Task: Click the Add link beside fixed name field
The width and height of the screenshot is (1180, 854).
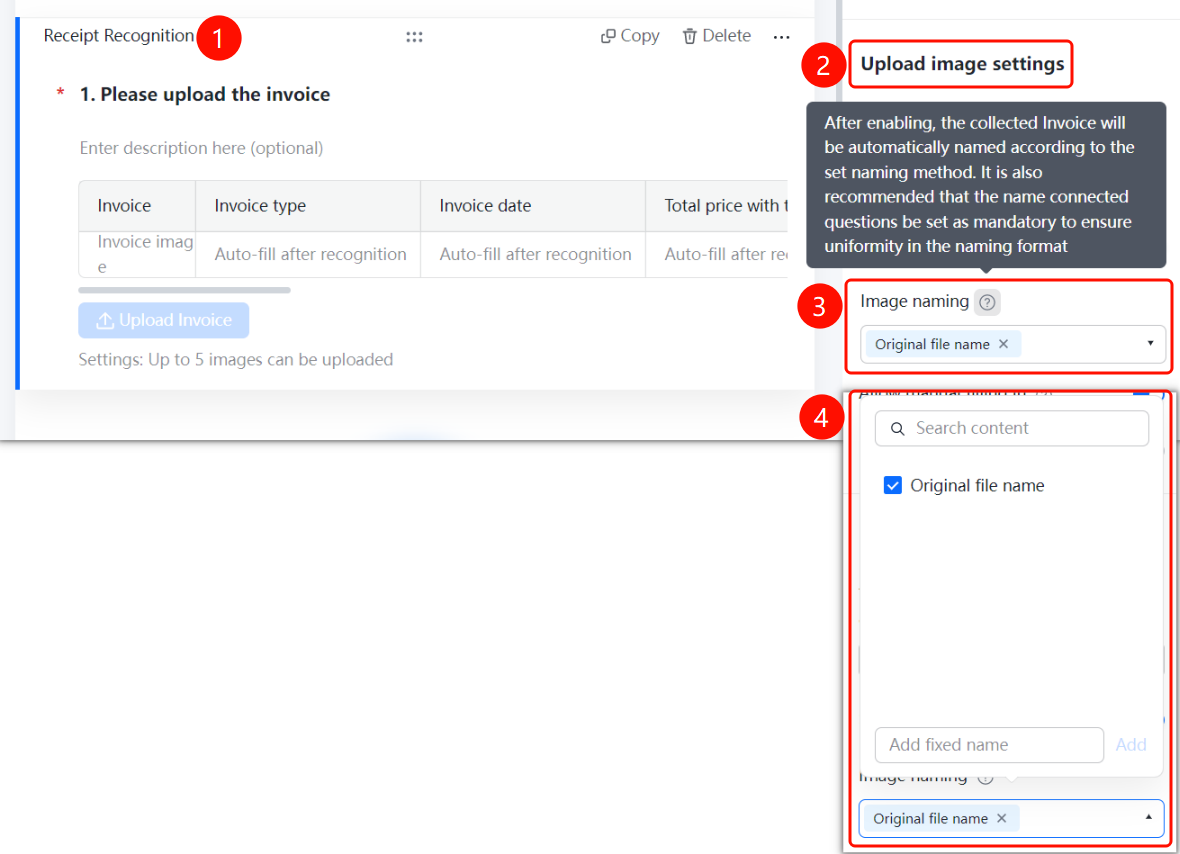Action: (1130, 745)
